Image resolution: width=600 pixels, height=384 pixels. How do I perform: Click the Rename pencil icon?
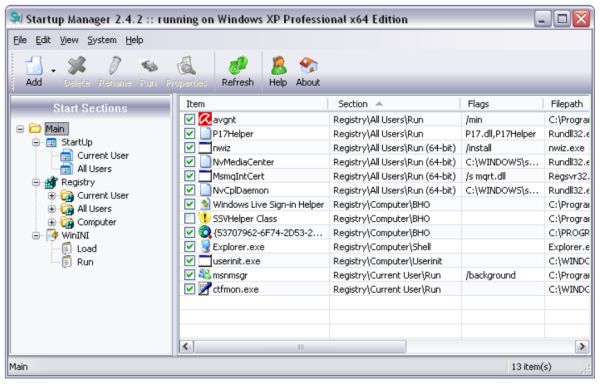[115, 66]
